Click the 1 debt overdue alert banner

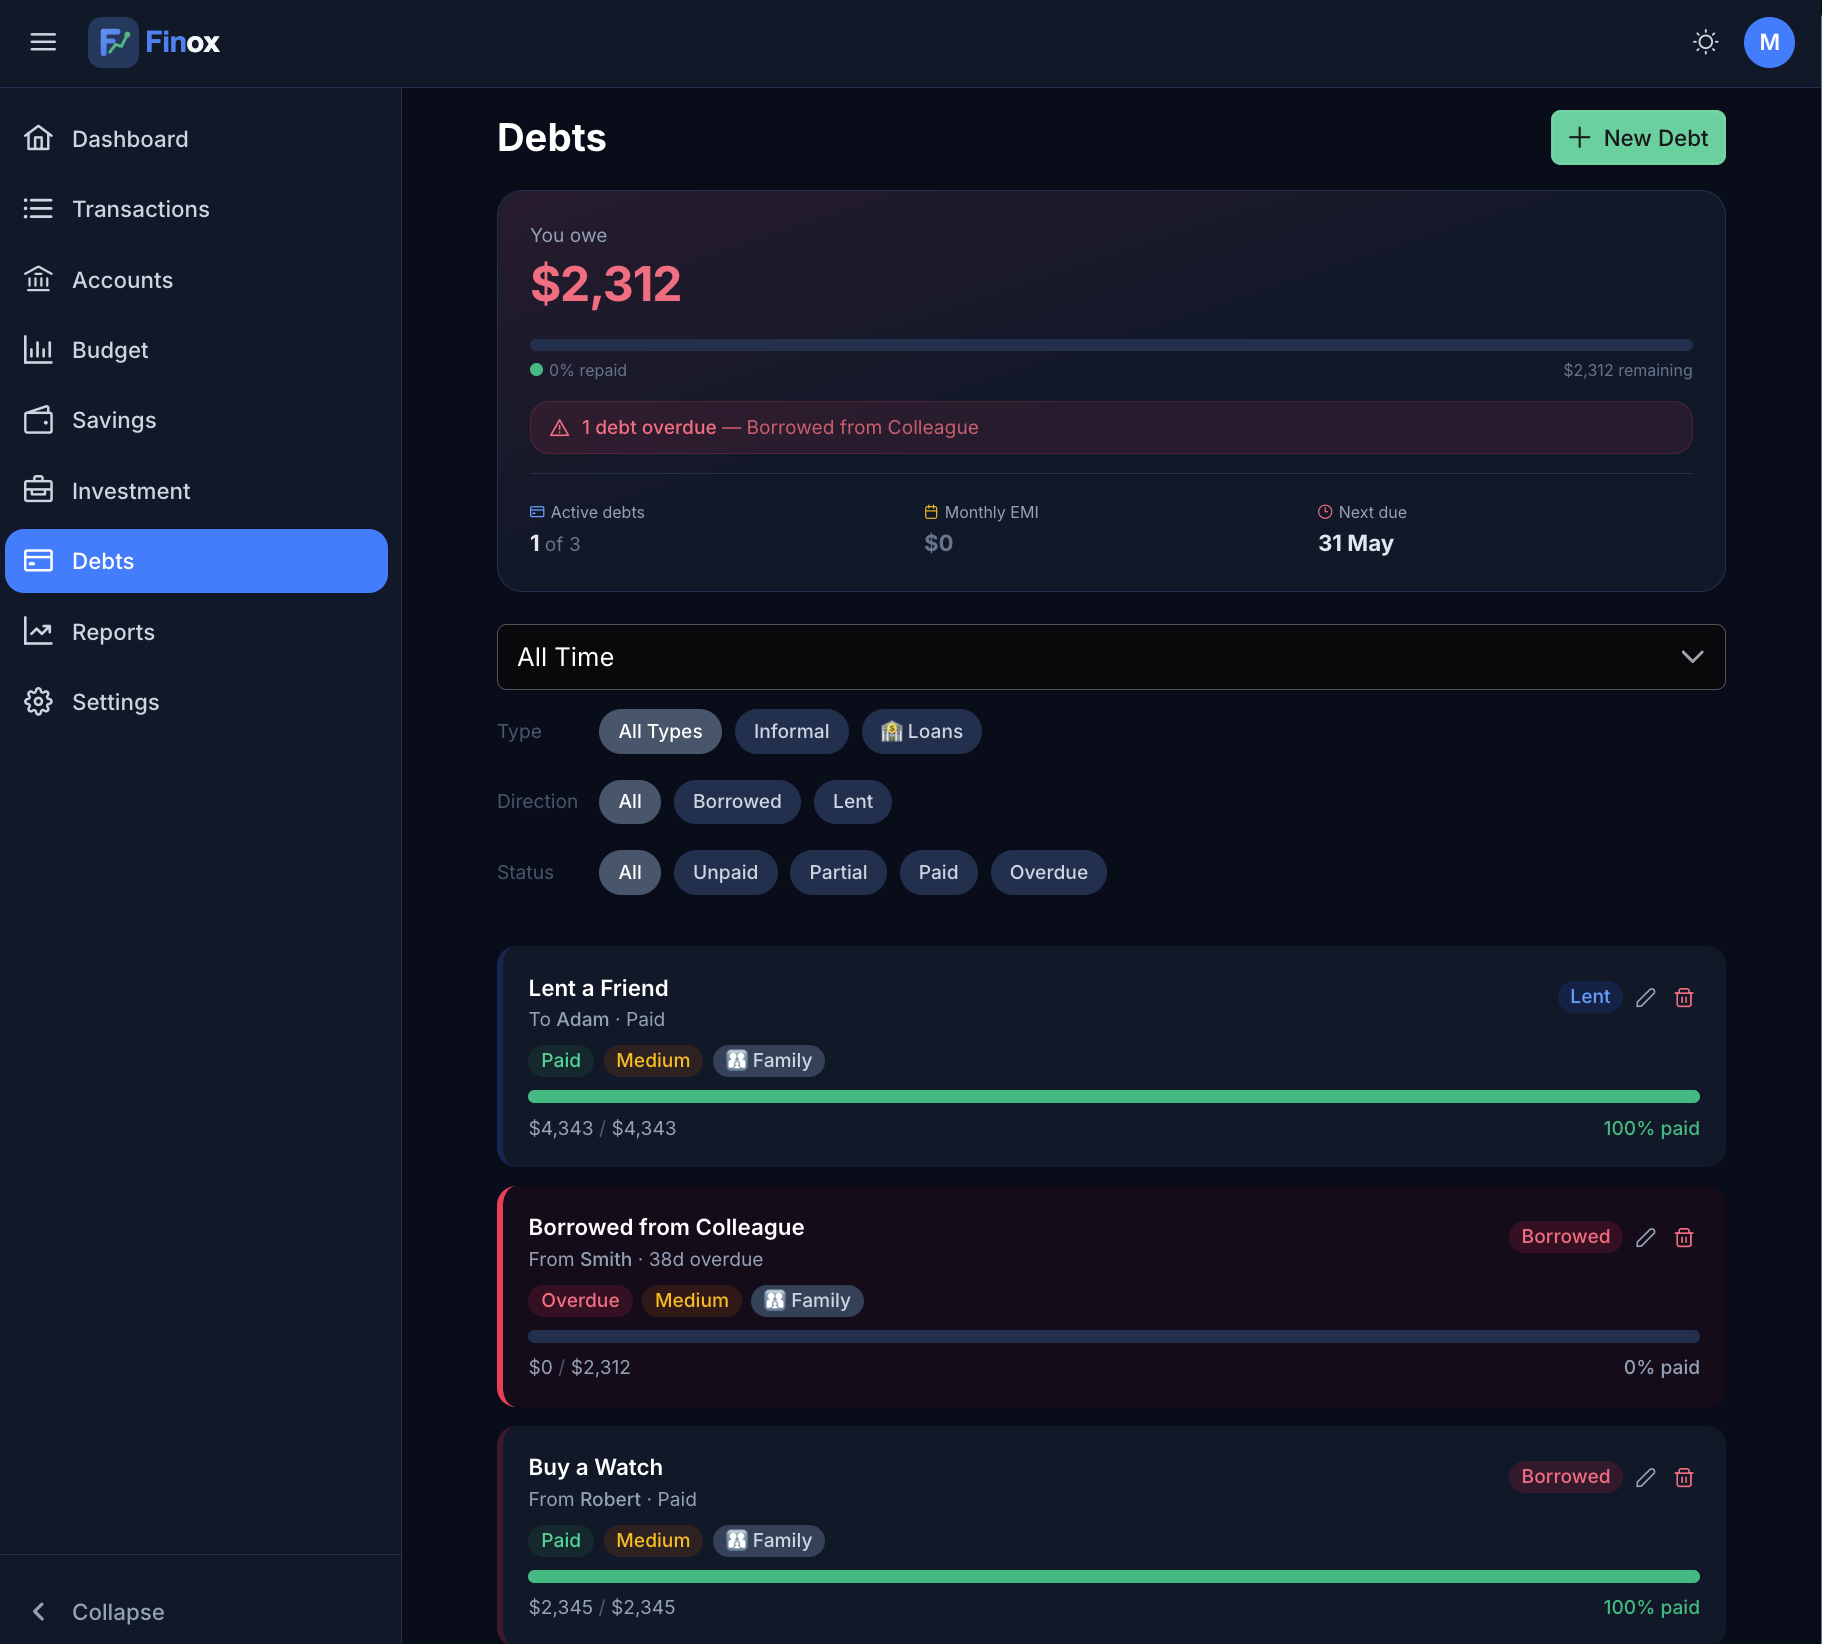pyautogui.click(x=1111, y=428)
